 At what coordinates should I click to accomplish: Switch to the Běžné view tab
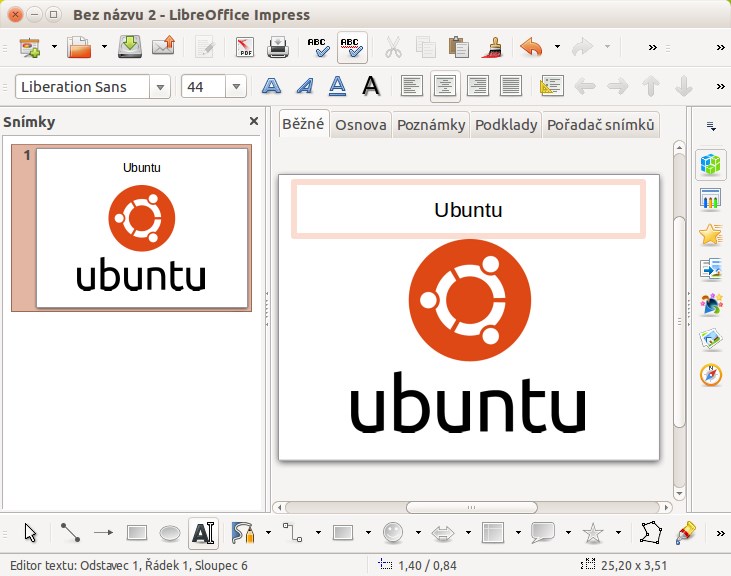tap(303, 124)
